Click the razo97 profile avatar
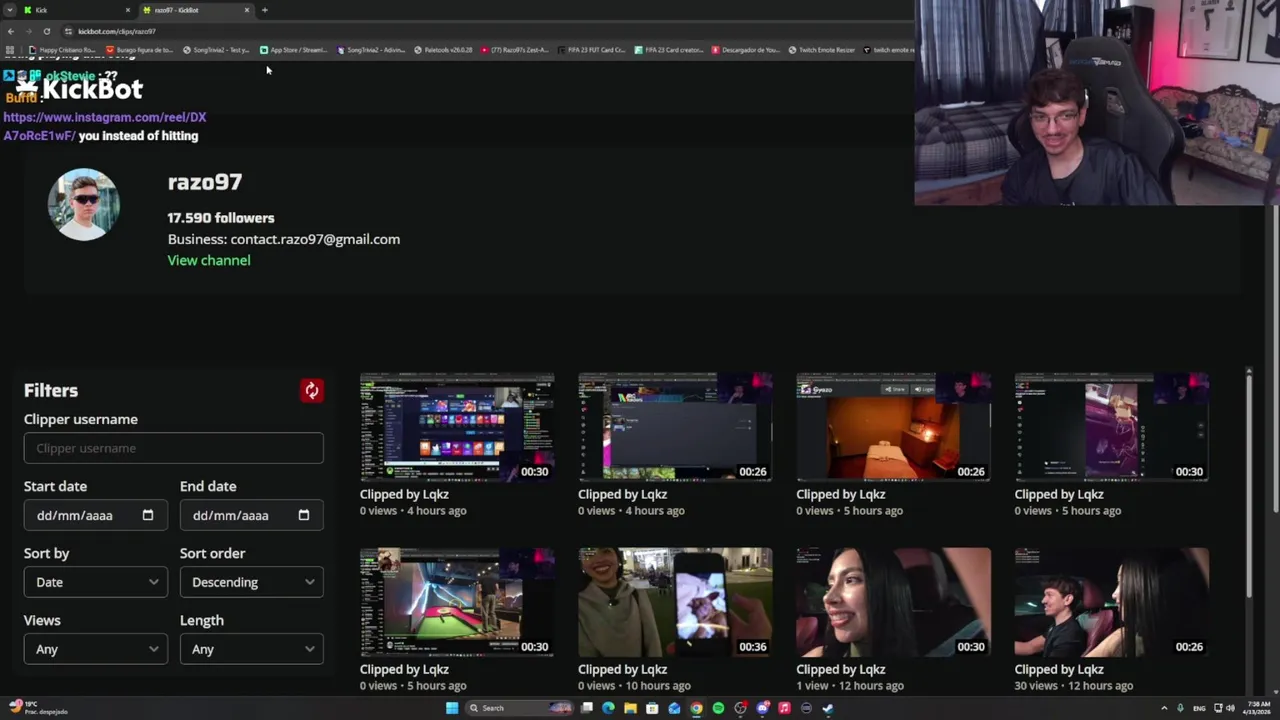The image size is (1280, 720). [84, 204]
